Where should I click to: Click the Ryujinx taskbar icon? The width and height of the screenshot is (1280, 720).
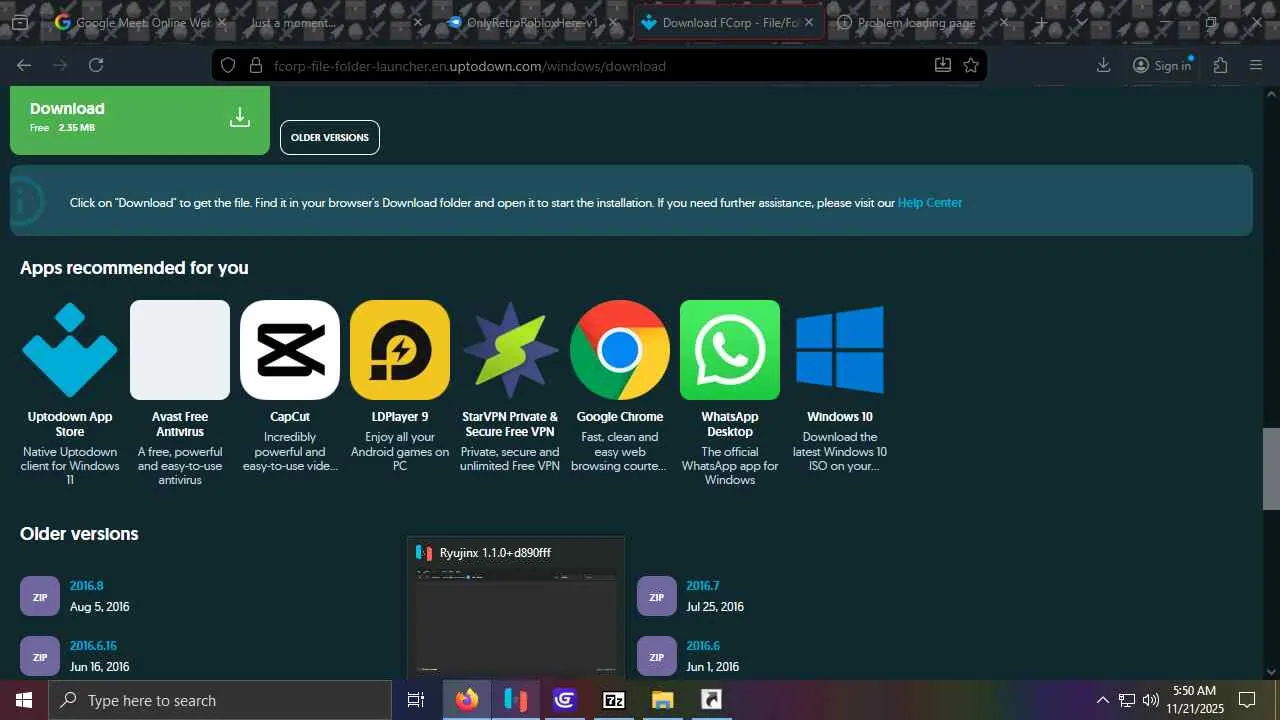(x=516, y=700)
